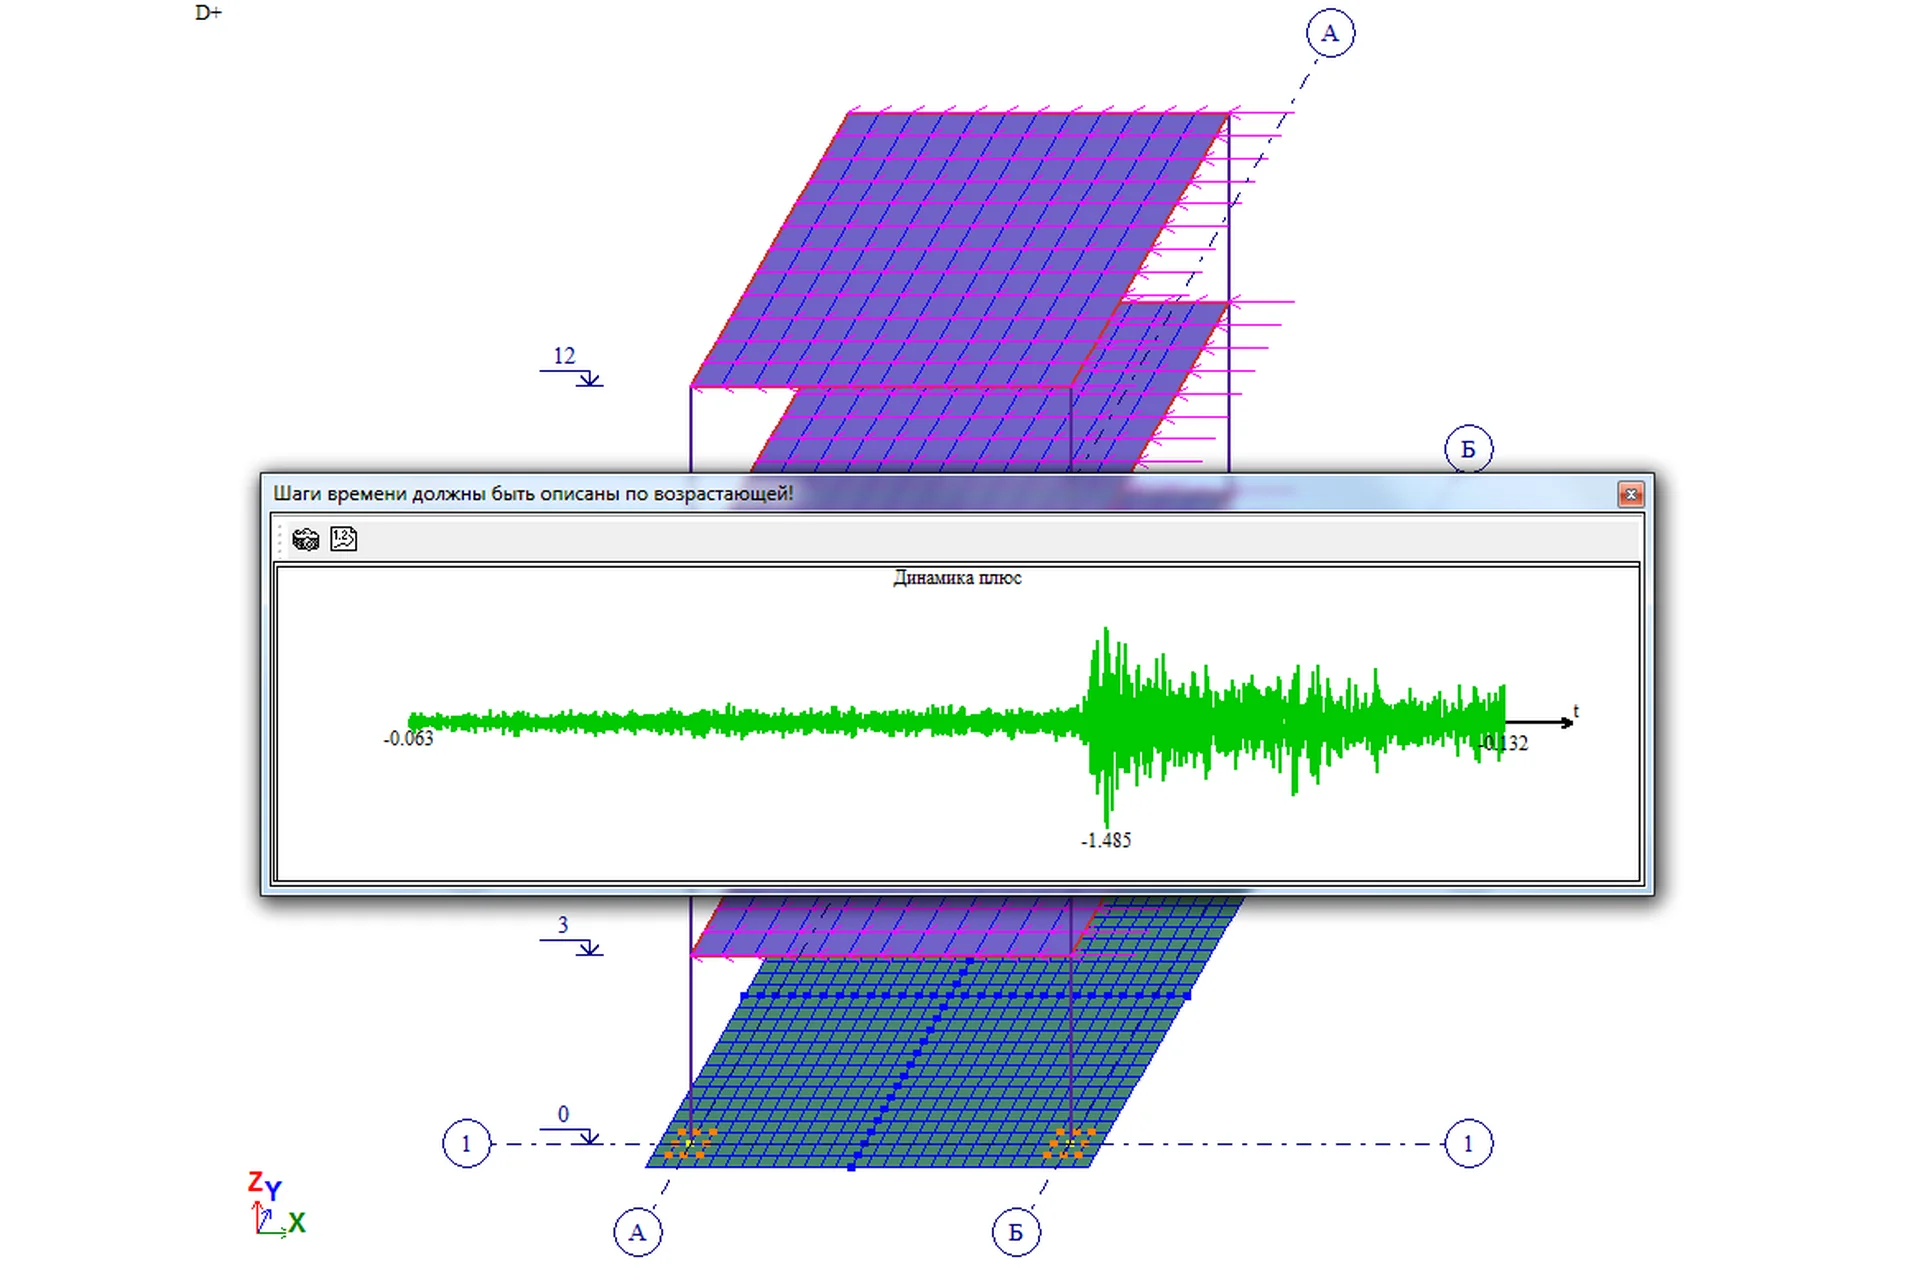
Task: Select axis marker A at top right
Action: pyautogui.click(x=1330, y=34)
